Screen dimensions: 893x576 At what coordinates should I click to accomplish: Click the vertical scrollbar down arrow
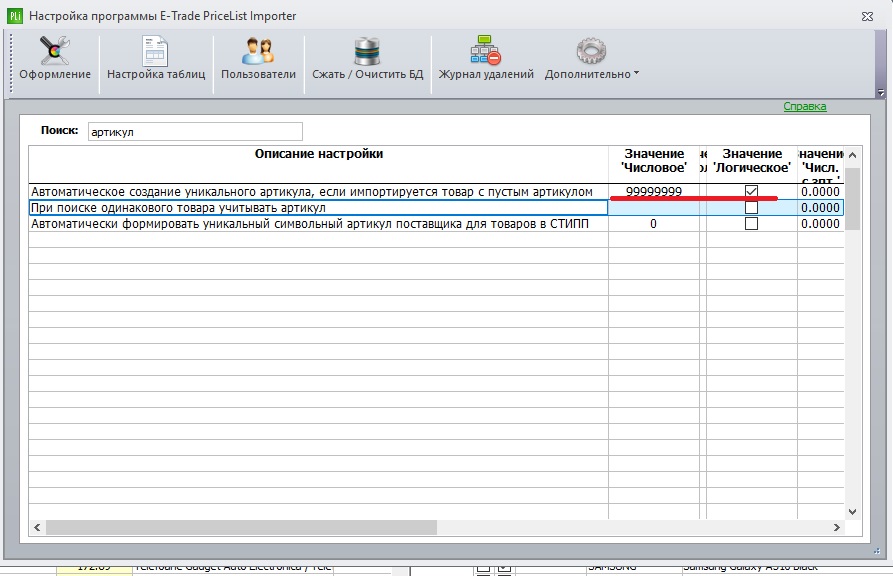point(852,511)
